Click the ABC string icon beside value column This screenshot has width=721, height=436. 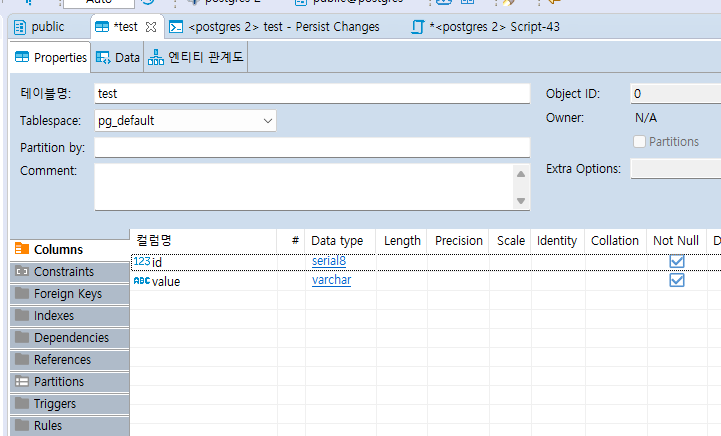[141, 281]
